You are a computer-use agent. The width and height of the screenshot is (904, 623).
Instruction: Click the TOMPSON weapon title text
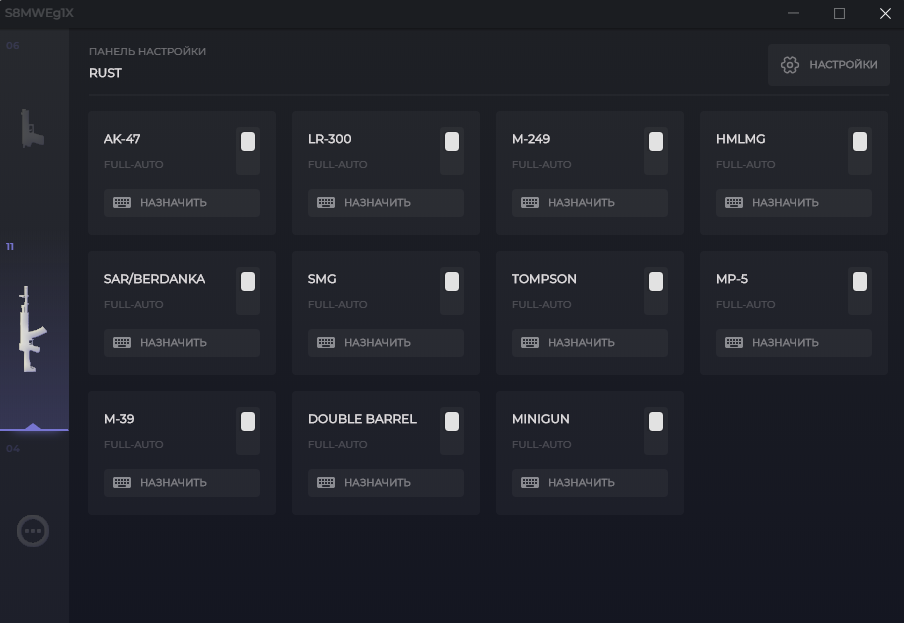tap(544, 279)
